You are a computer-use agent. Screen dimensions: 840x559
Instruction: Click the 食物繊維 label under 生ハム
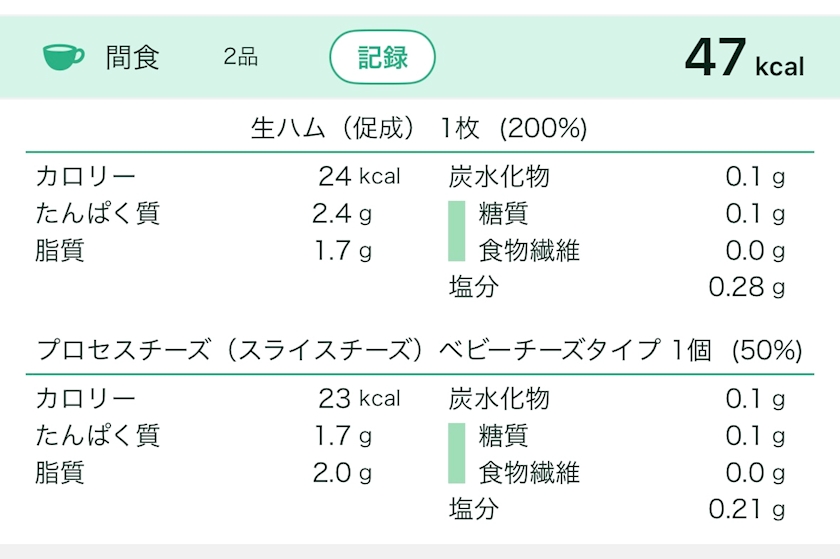tap(529, 250)
